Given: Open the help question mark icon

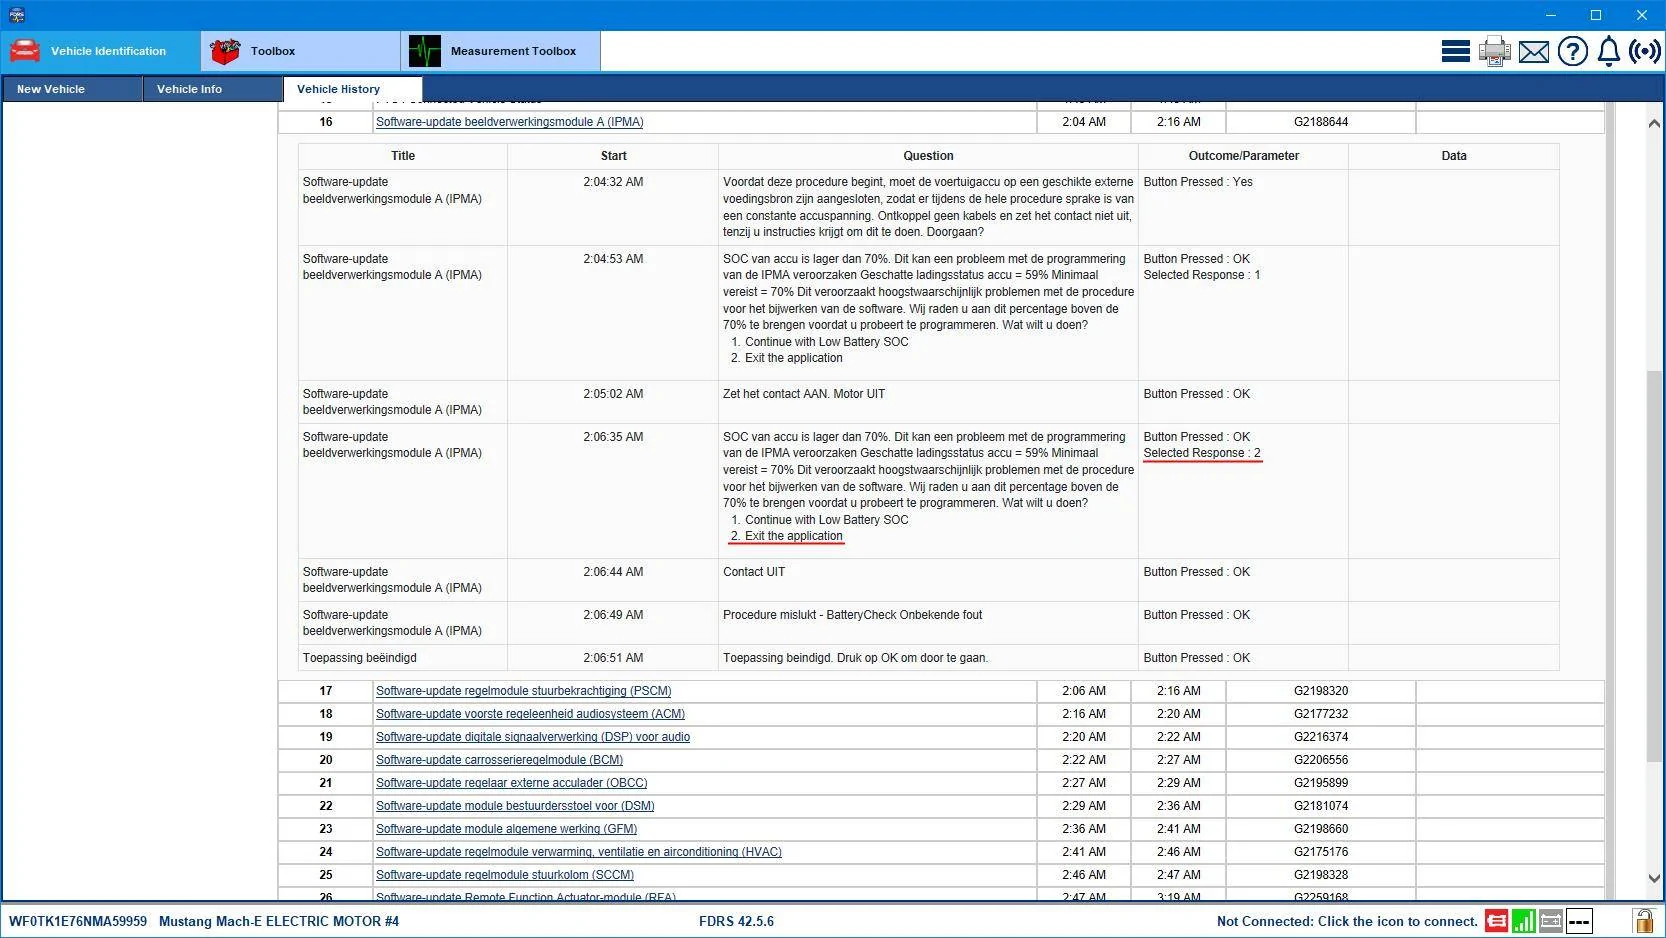Looking at the screenshot, I should [1572, 51].
